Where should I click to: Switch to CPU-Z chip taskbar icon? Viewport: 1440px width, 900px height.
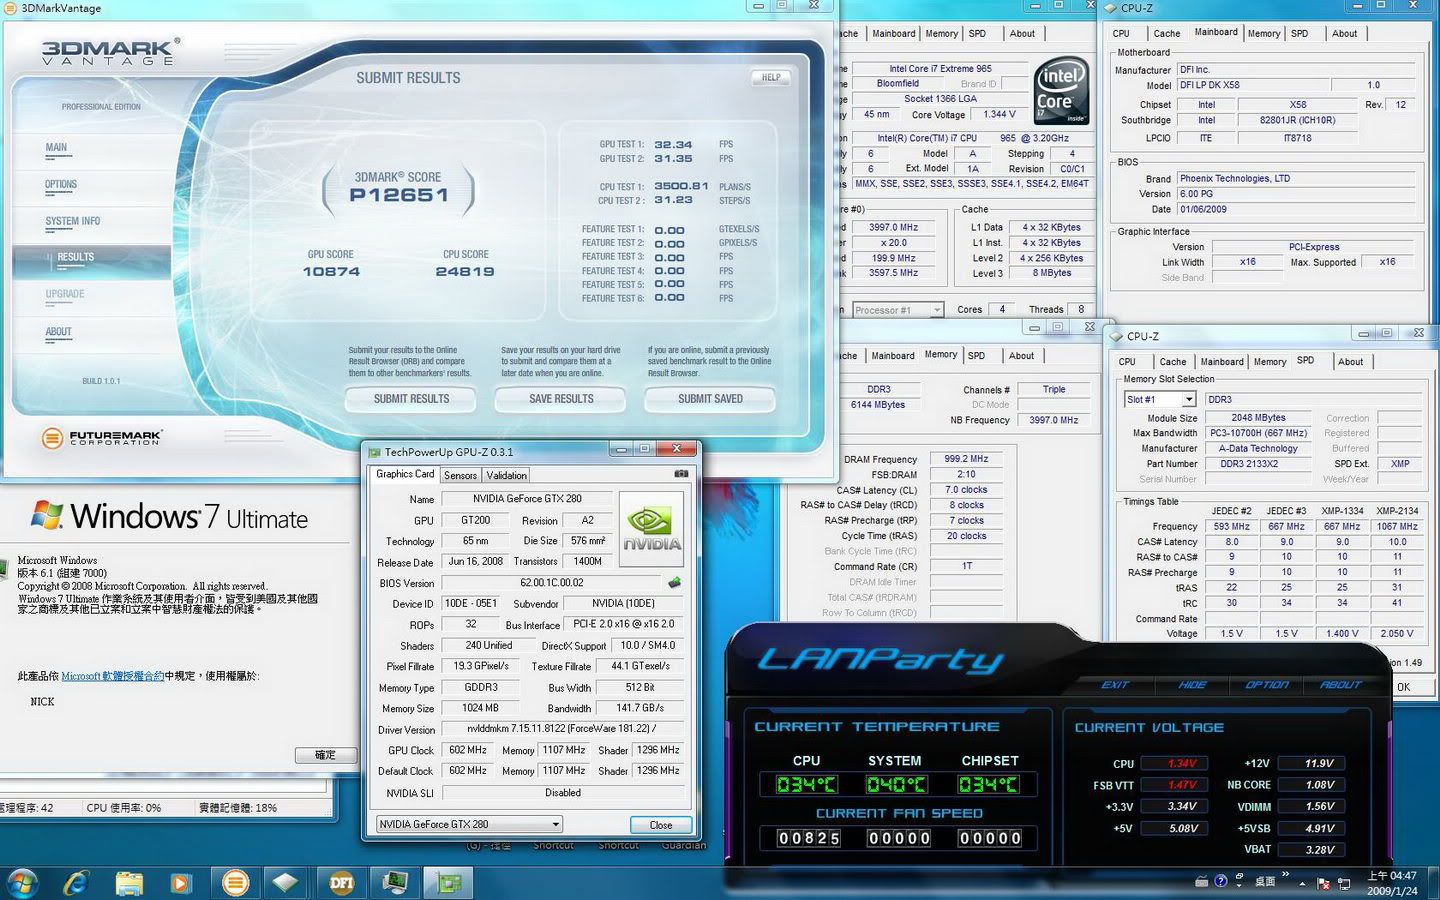click(x=286, y=882)
